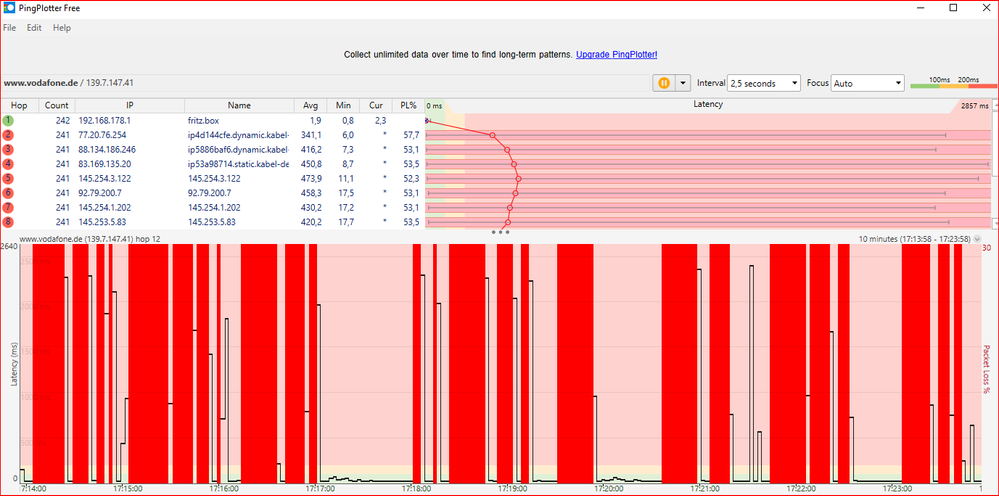The height and width of the screenshot is (496, 999).
Task: Pause tracing with the orange pause button
Action: click(664, 83)
